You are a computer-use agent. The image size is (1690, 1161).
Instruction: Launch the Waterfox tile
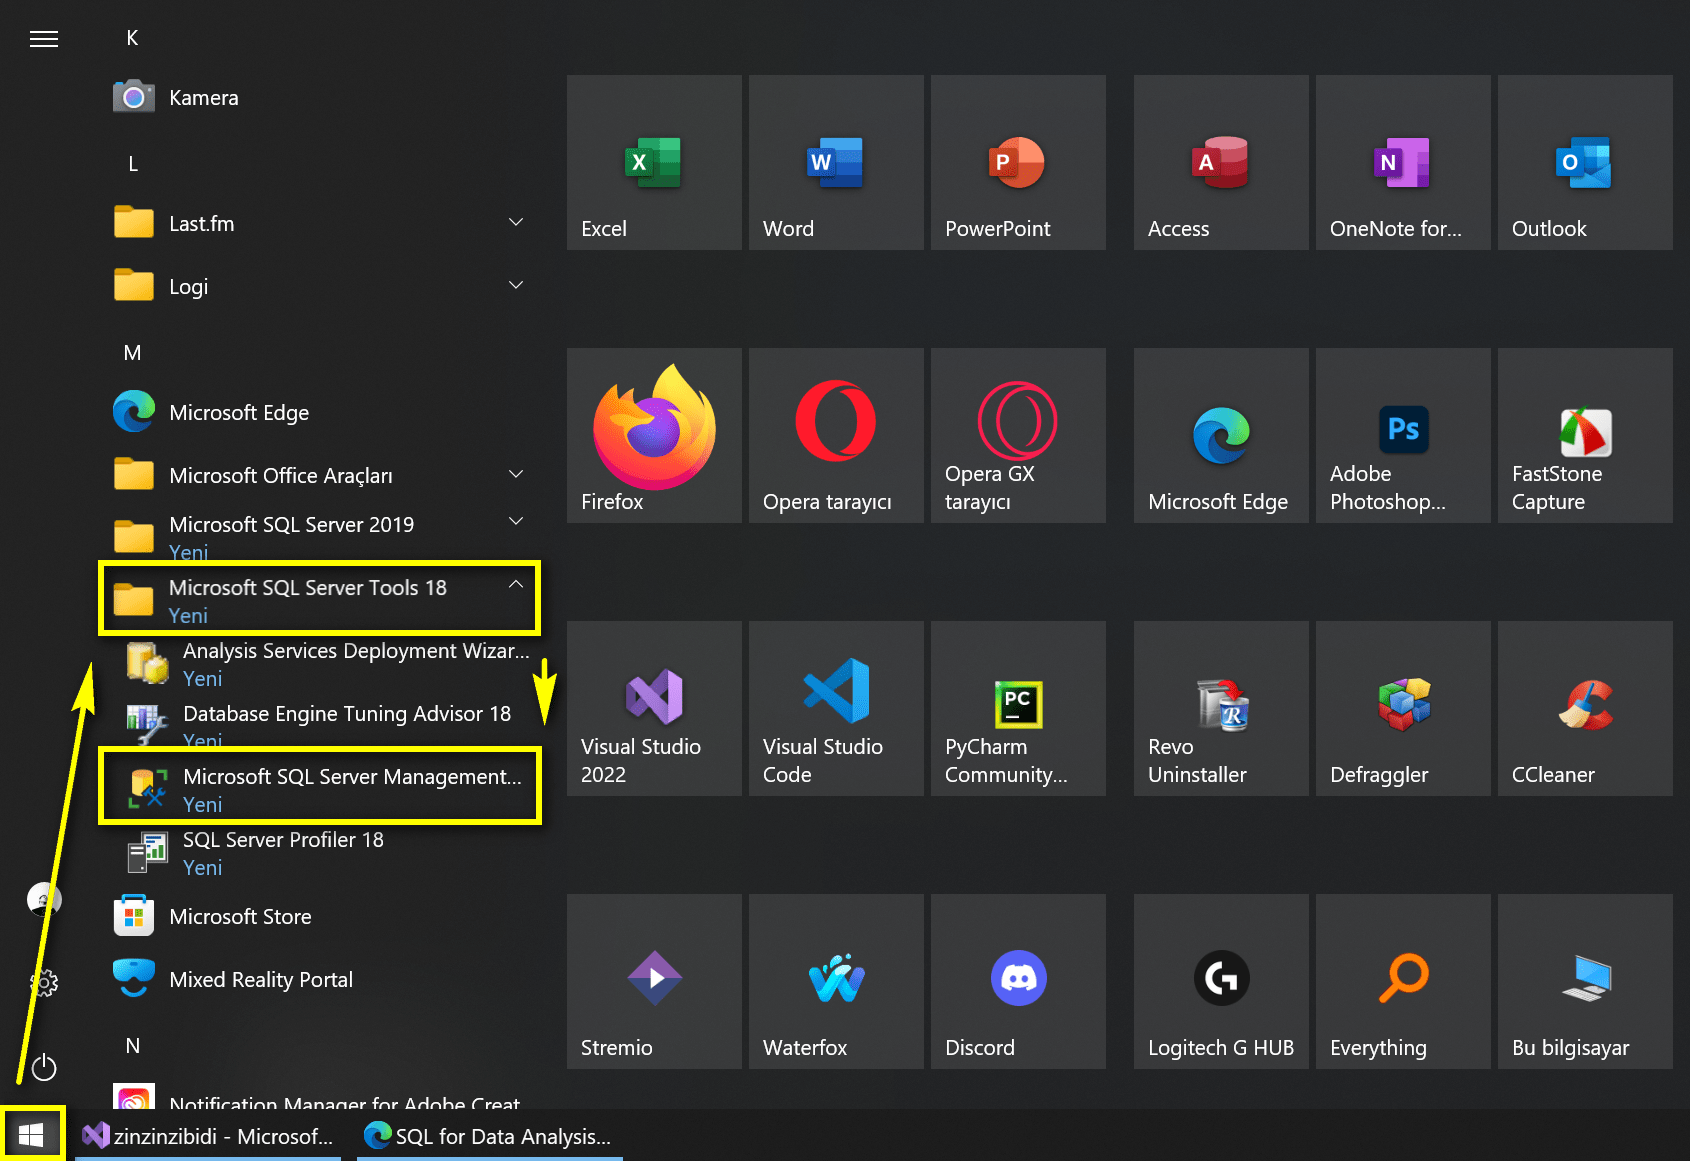click(x=836, y=981)
